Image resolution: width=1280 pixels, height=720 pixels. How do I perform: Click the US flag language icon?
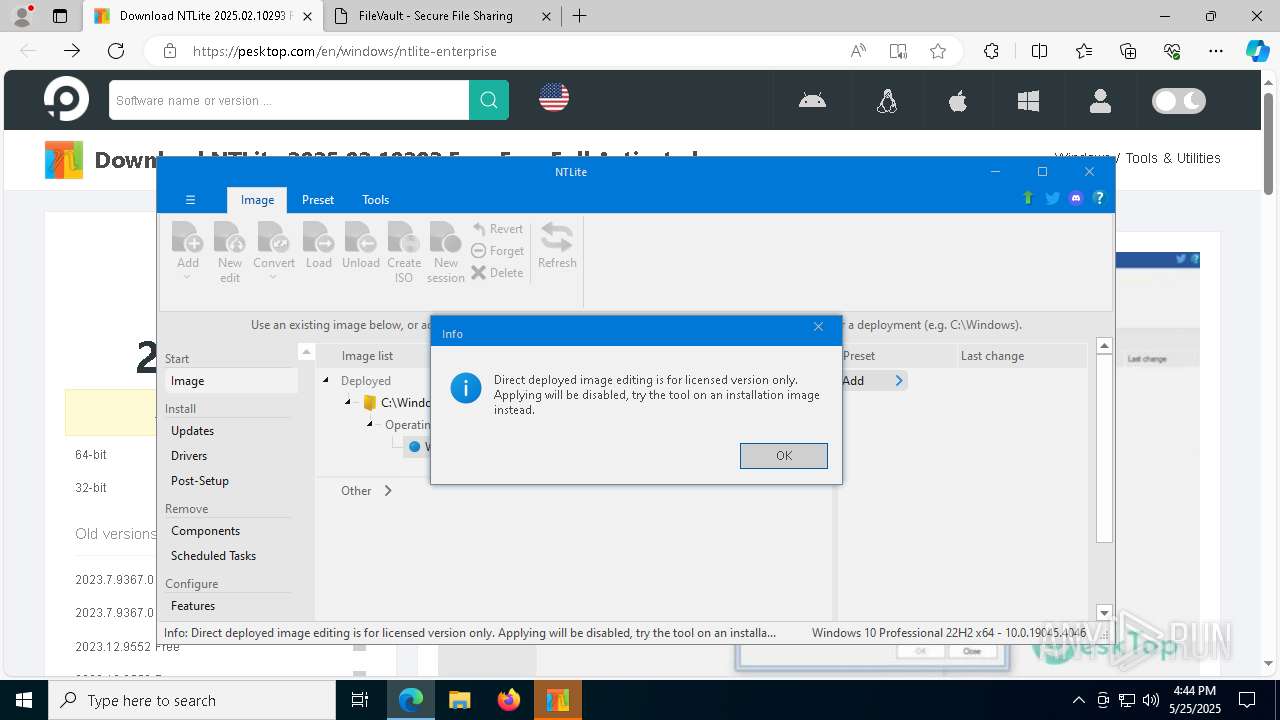coord(554,97)
